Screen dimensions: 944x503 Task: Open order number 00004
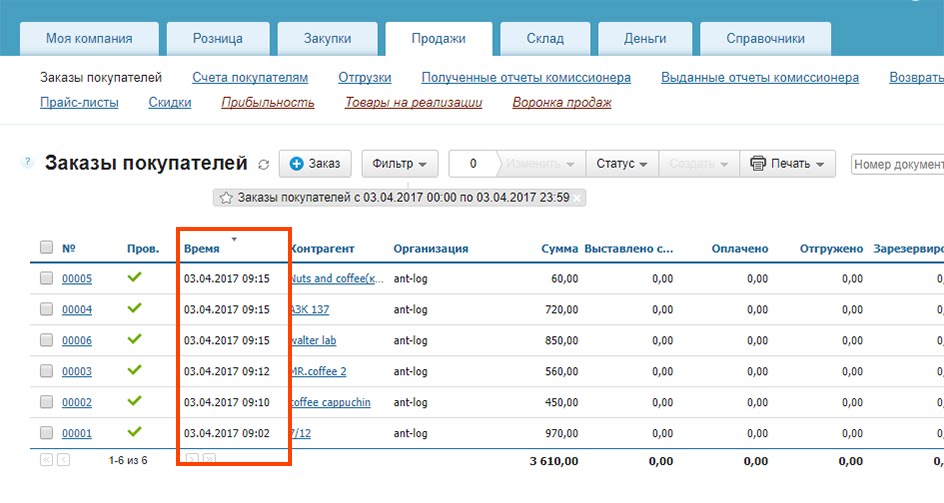click(77, 310)
